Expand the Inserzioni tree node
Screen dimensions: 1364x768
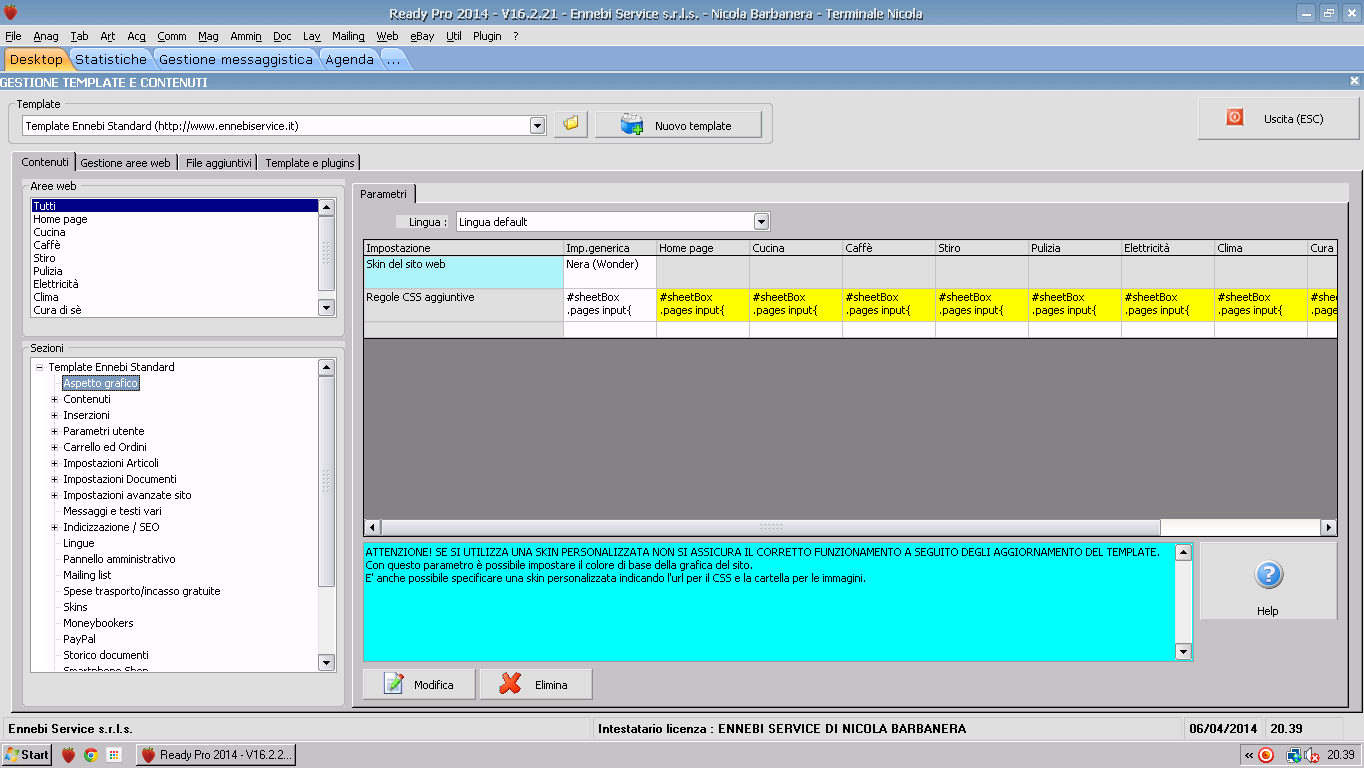(55, 415)
